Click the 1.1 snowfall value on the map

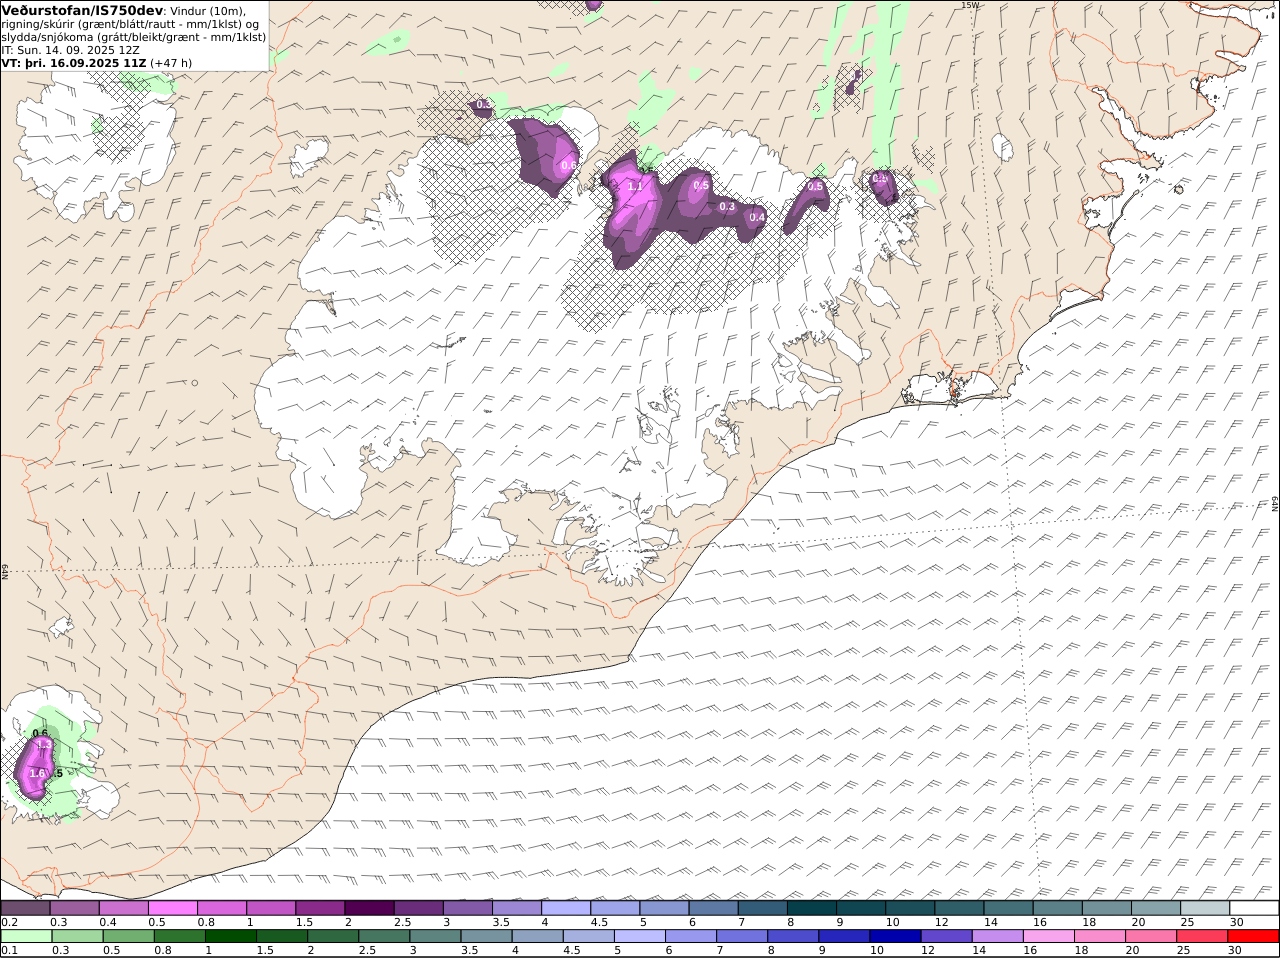point(634,186)
